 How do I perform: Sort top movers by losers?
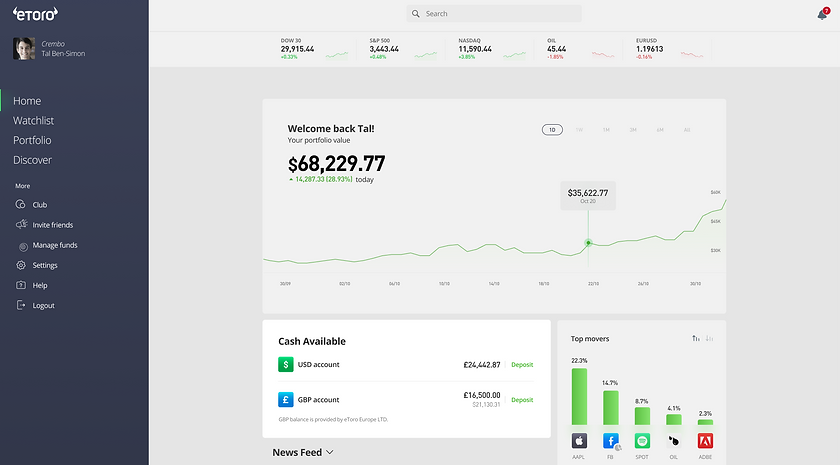709,338
